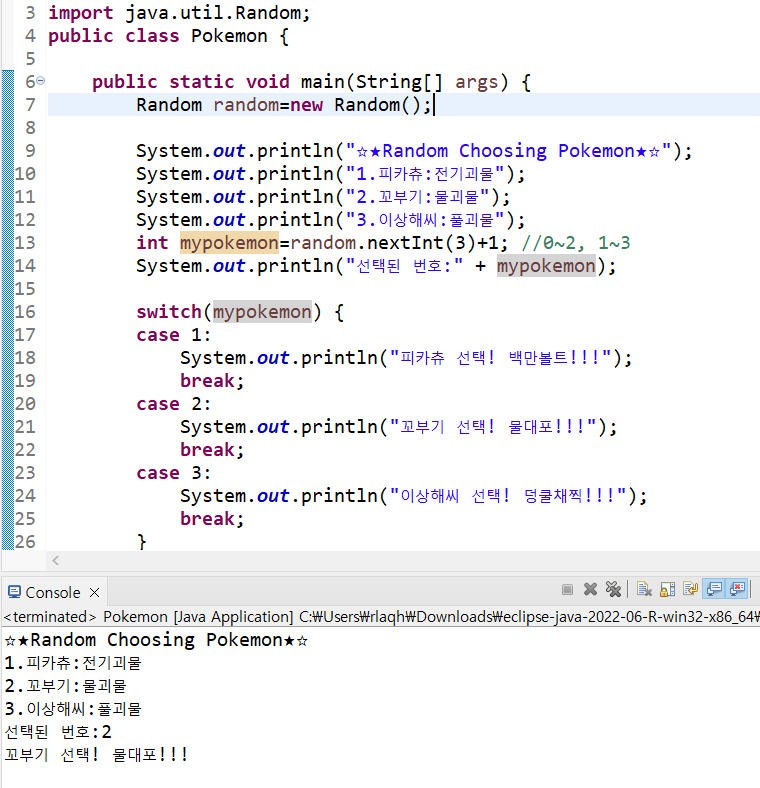Click the '선택된 번호:' string in code line 14
The image size is (760, 788).
(405, 266)
